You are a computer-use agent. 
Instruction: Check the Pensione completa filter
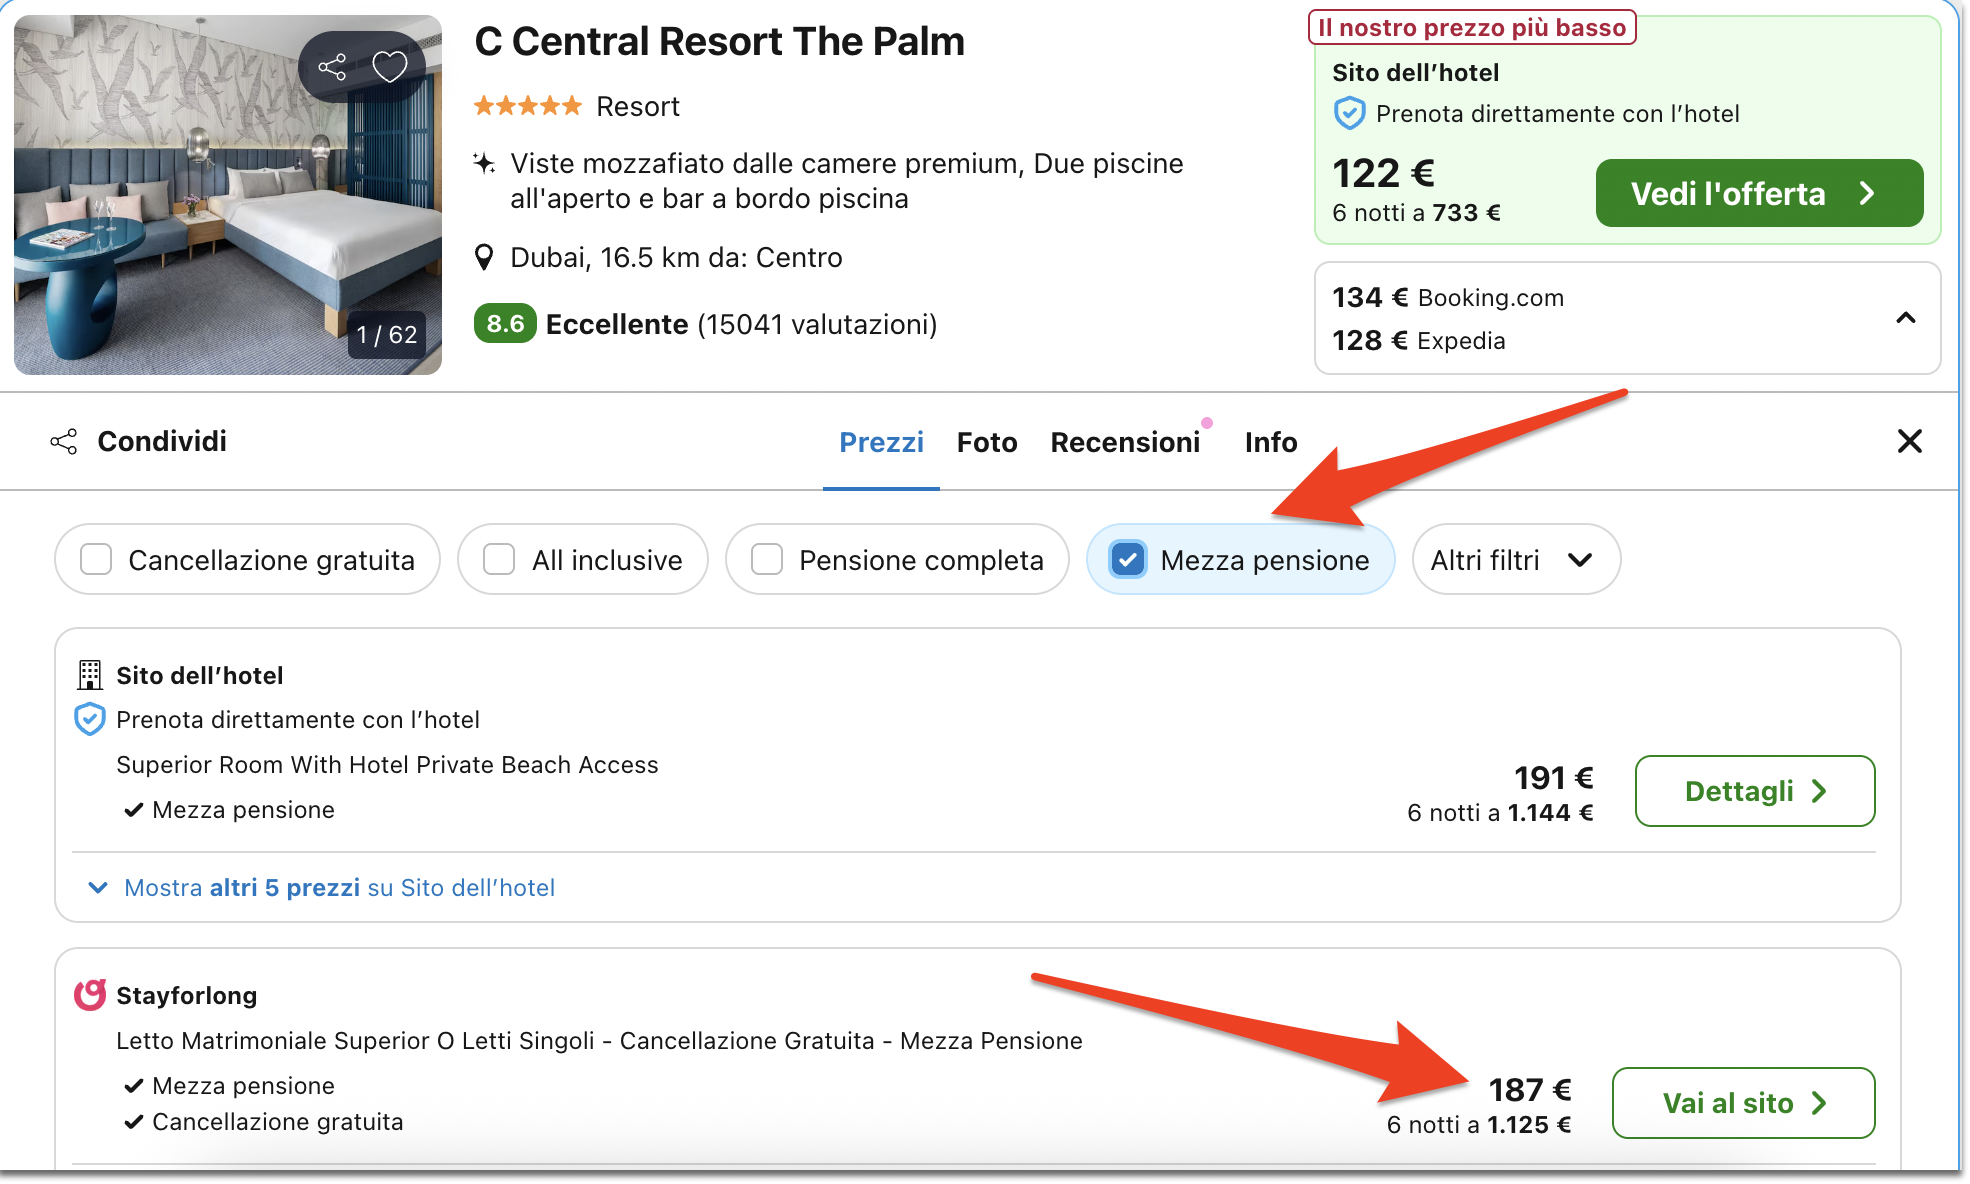click(x=767, y=559)
